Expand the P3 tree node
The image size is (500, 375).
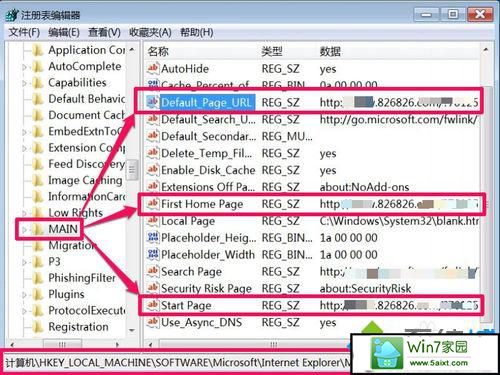point(24,262)
